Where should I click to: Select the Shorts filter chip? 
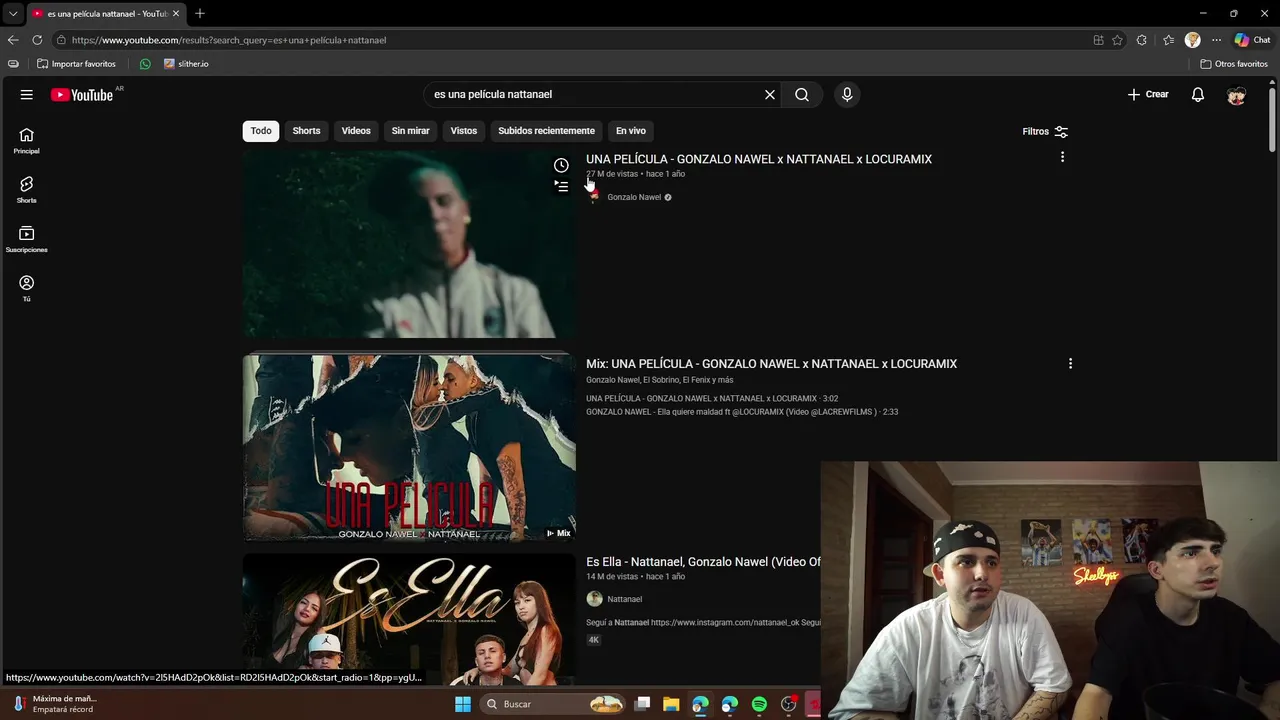point(306,131)
